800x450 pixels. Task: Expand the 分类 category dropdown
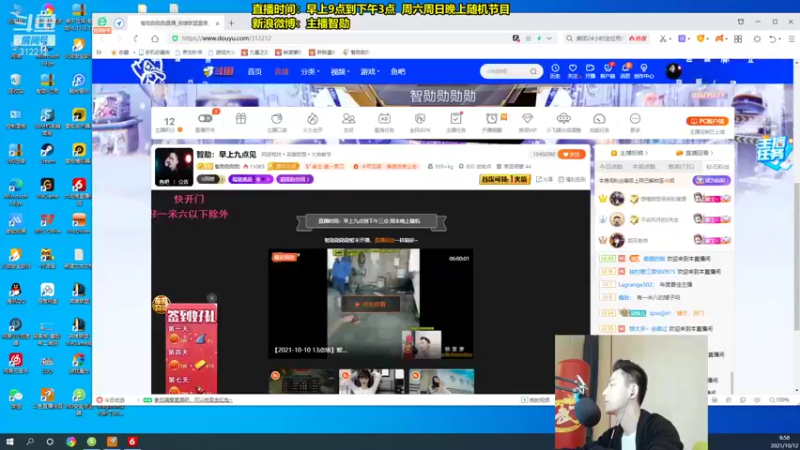310,72
